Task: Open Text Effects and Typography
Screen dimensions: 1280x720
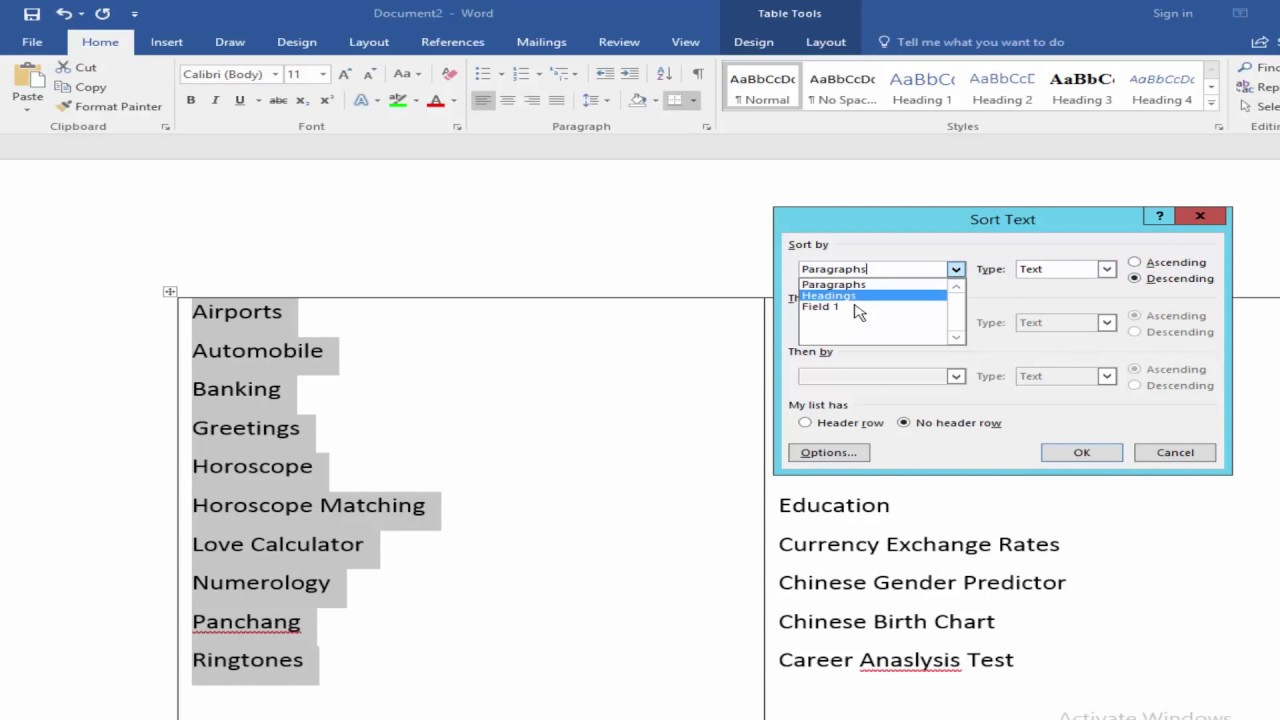Action: point(362,100)
